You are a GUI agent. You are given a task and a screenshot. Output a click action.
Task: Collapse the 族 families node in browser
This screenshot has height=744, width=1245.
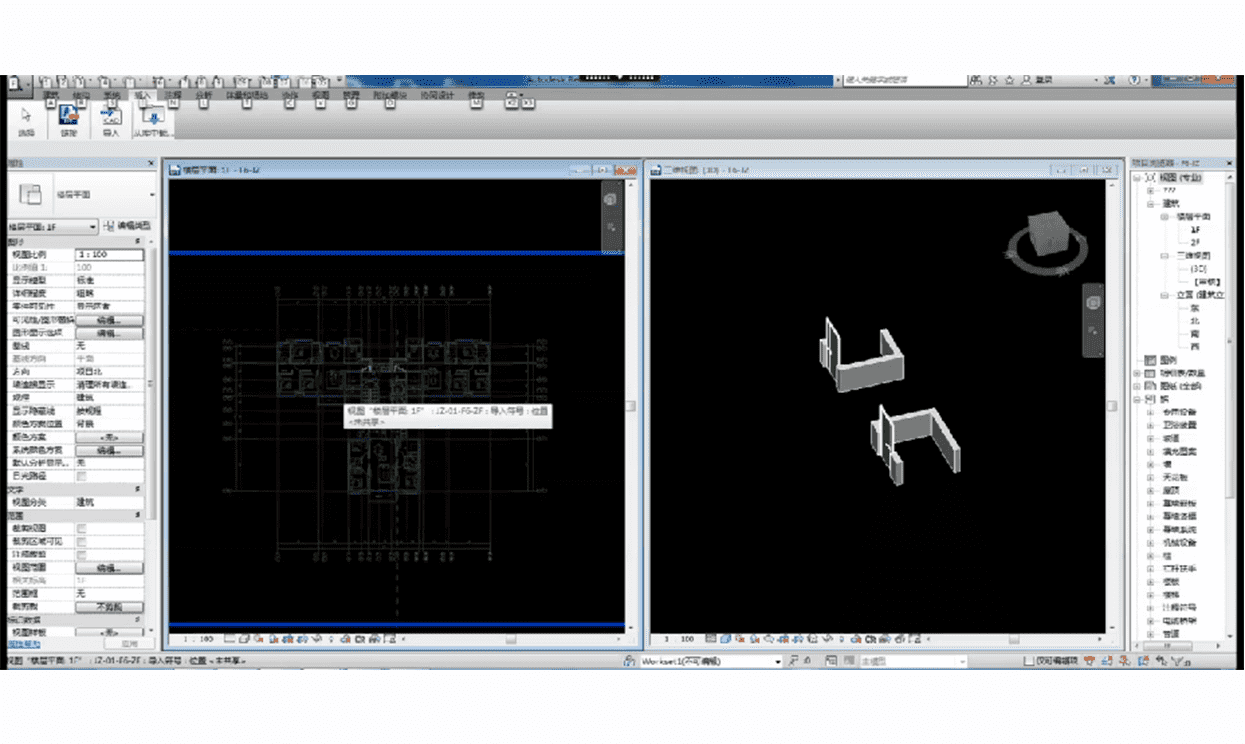(1137, 399)
